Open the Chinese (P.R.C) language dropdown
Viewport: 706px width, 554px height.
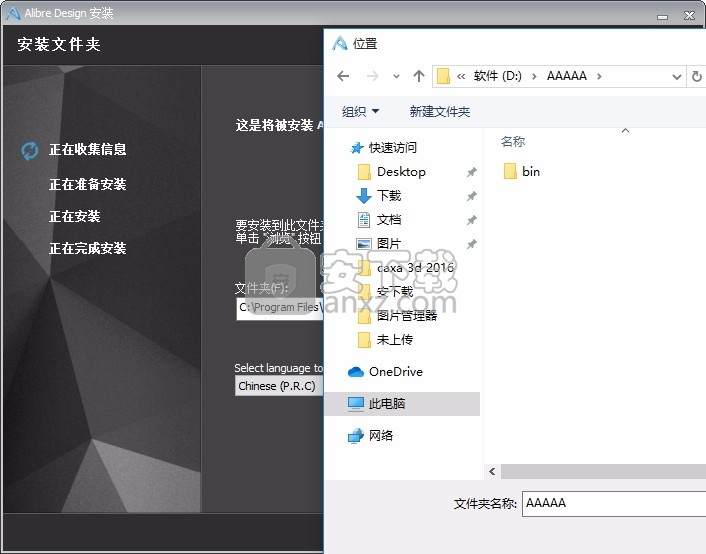pyautogui.click(x=279, y=386)
